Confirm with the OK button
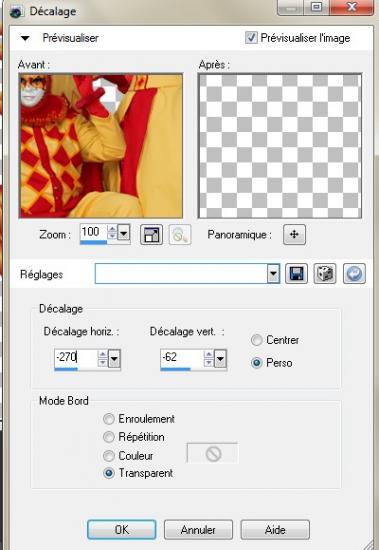This screenshot has width=379, height=550. tap(121, 530)
